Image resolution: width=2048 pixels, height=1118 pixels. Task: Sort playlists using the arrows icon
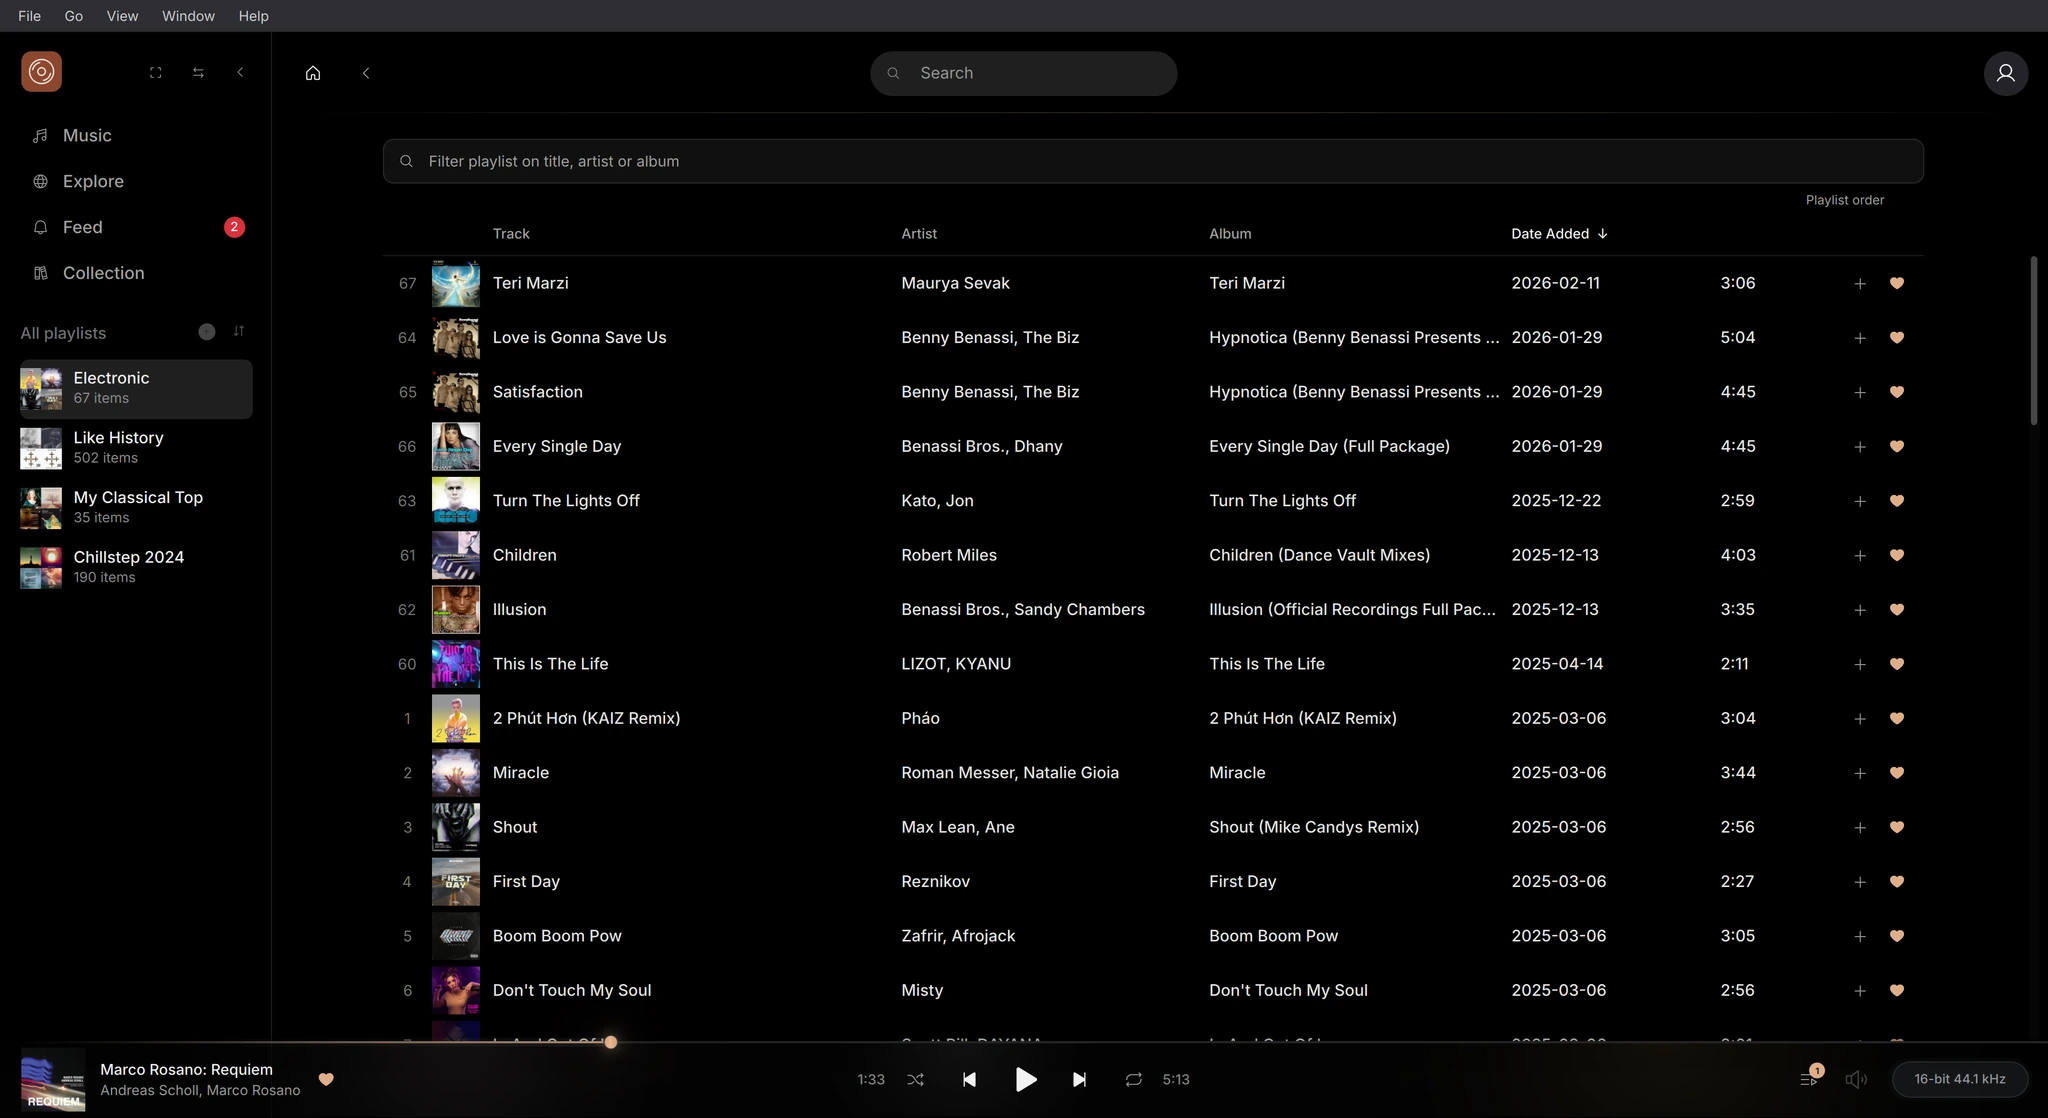click(239, 331)
